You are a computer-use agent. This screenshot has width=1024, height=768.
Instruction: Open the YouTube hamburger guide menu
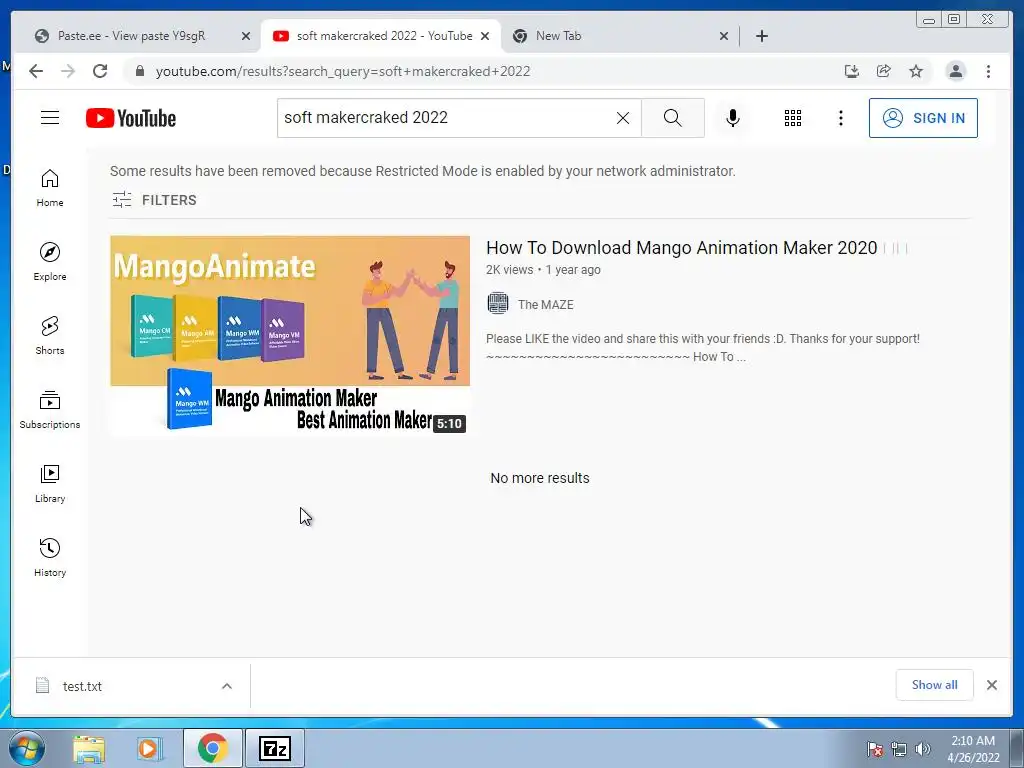50,118
